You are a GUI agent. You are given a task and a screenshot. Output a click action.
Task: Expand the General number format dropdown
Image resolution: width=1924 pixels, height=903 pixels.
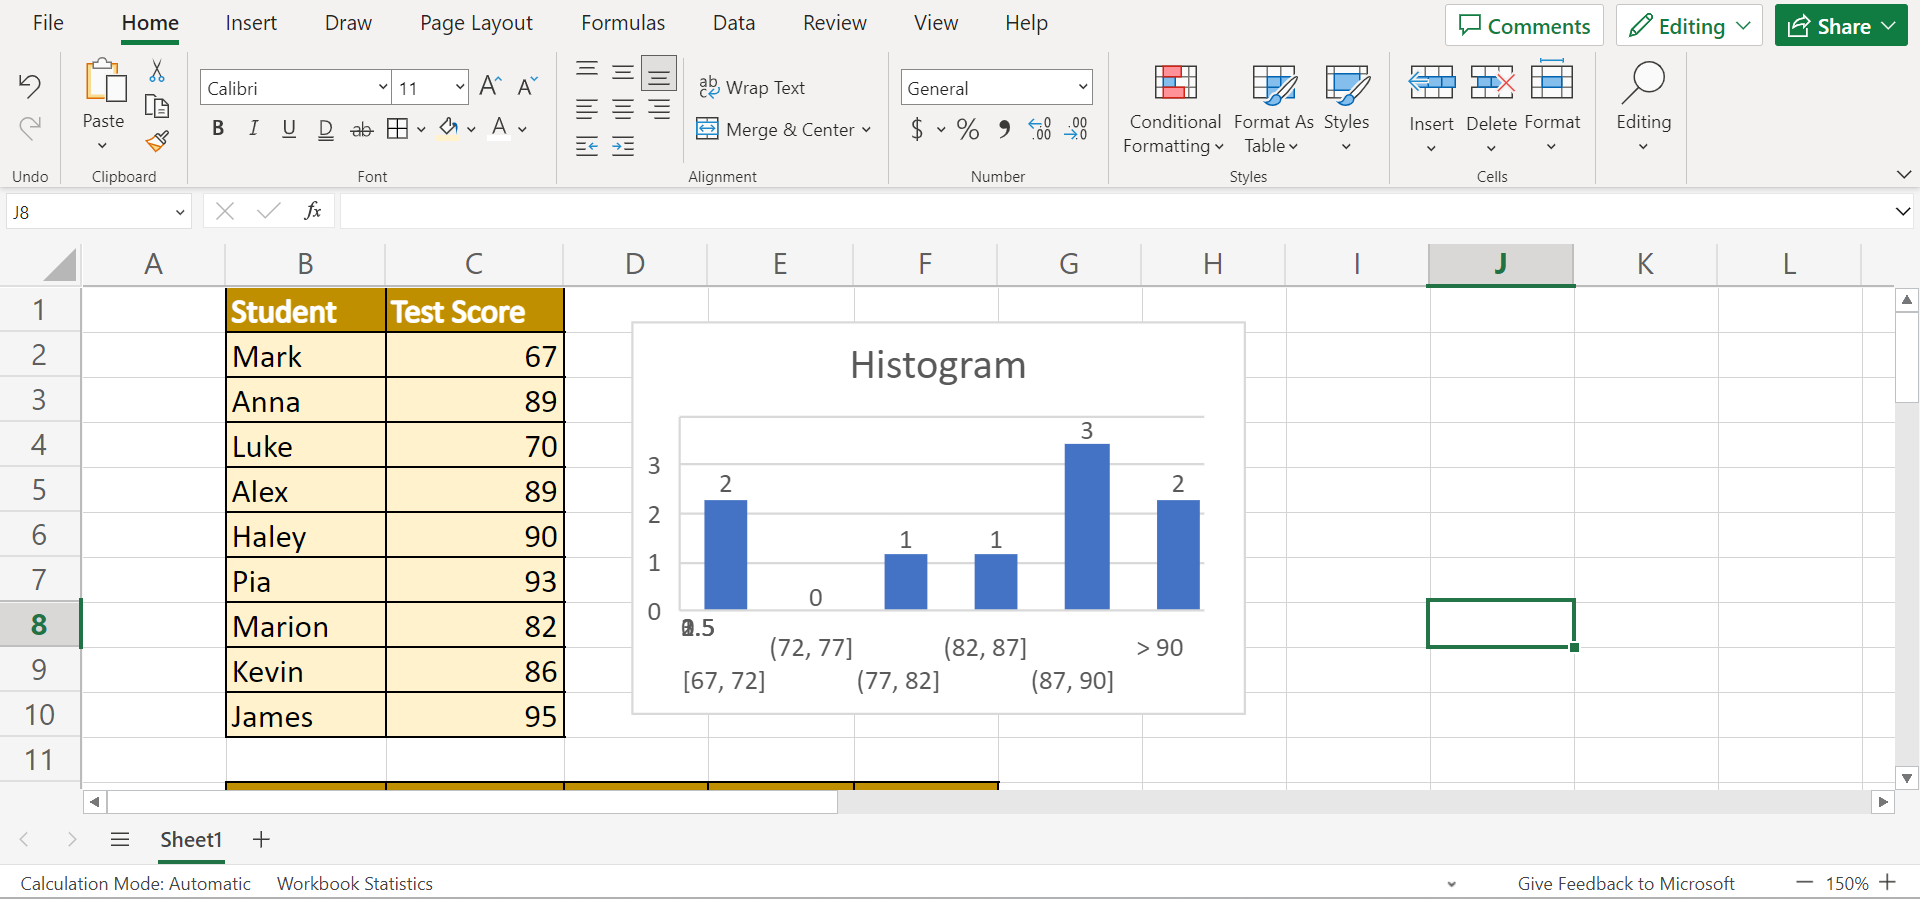click(1082, 88)
